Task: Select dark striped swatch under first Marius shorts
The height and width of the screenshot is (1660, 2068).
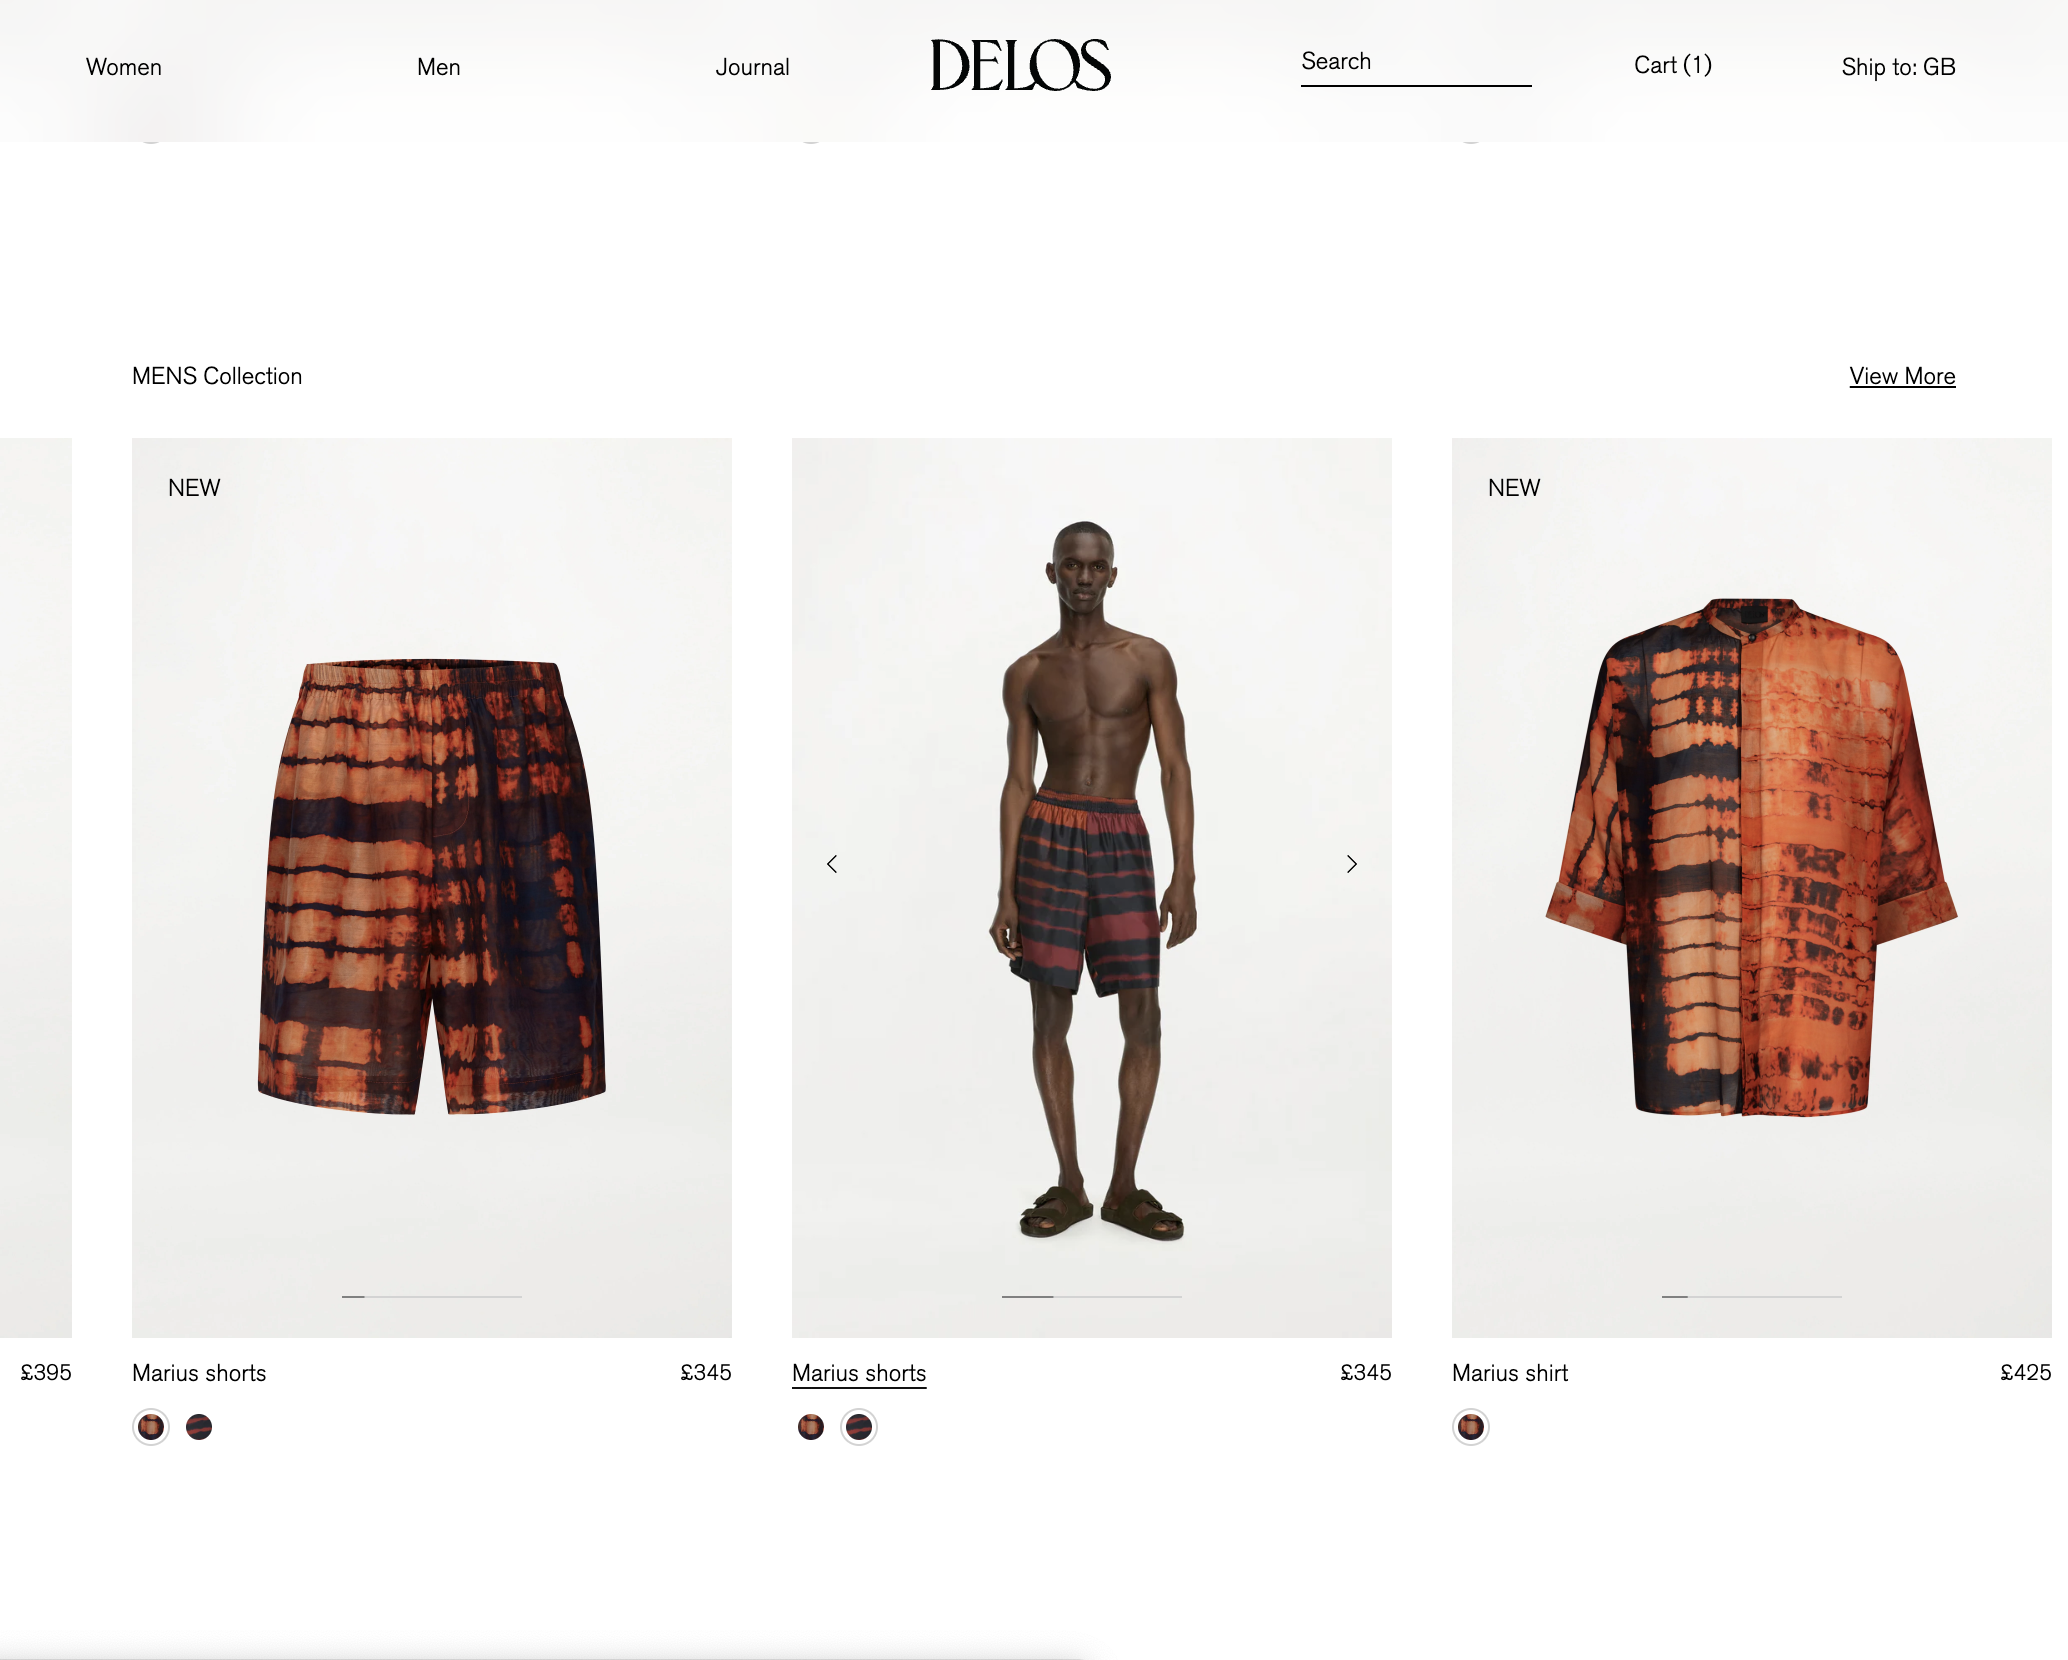Action: click(x=199, y=1427)
